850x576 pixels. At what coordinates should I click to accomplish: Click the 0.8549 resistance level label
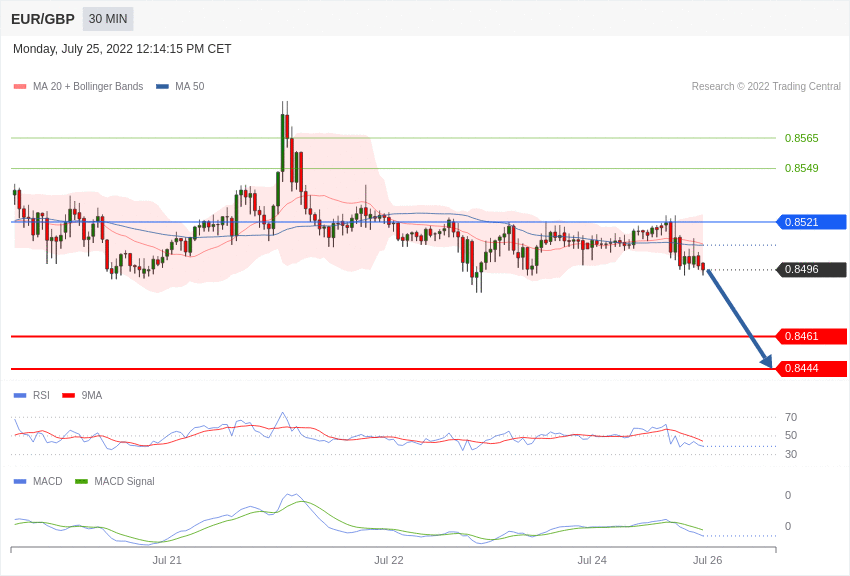point(801,168)
